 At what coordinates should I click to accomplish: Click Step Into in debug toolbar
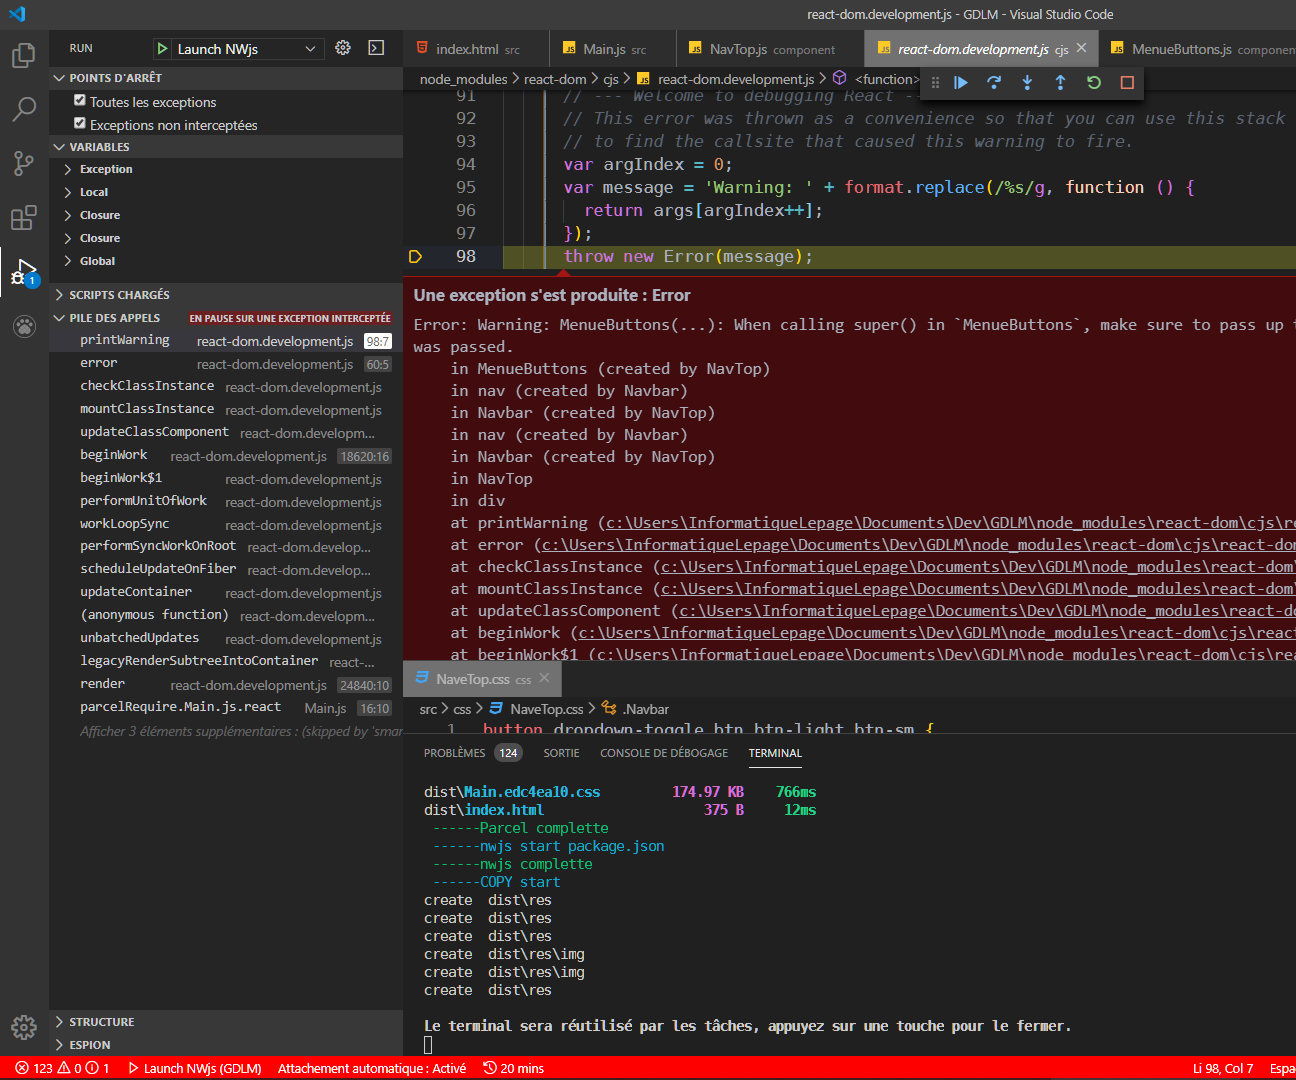pos(1027,83)
